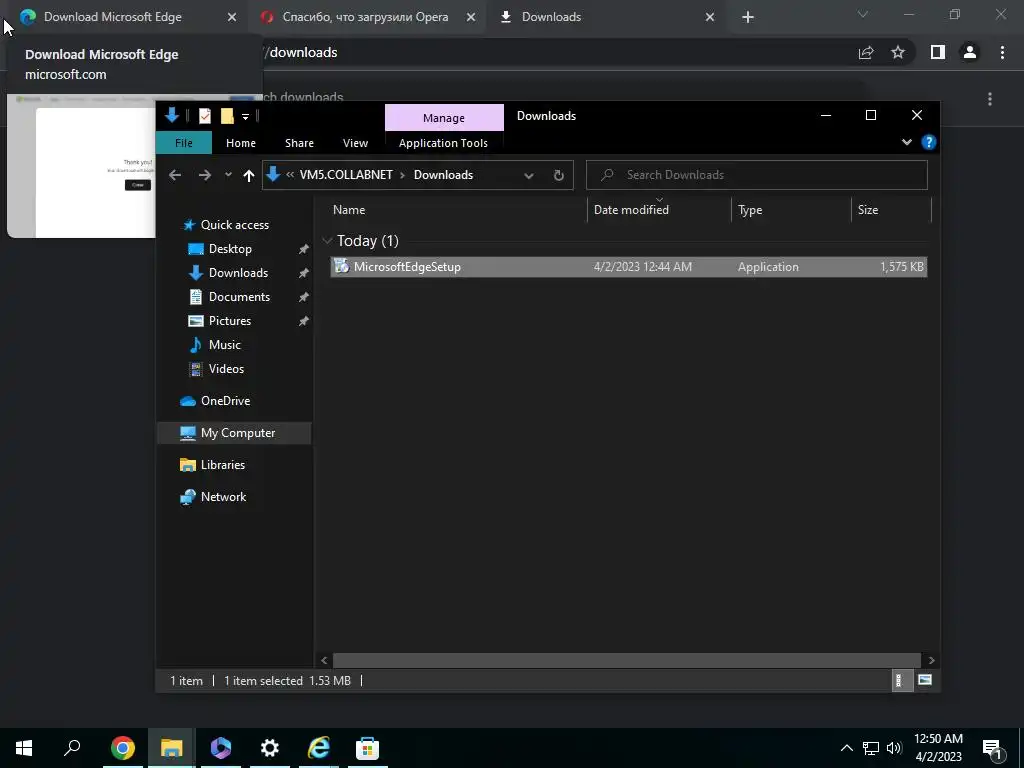Collapse the Today (1) group
Screen dimensions: 1024x768
327,241
